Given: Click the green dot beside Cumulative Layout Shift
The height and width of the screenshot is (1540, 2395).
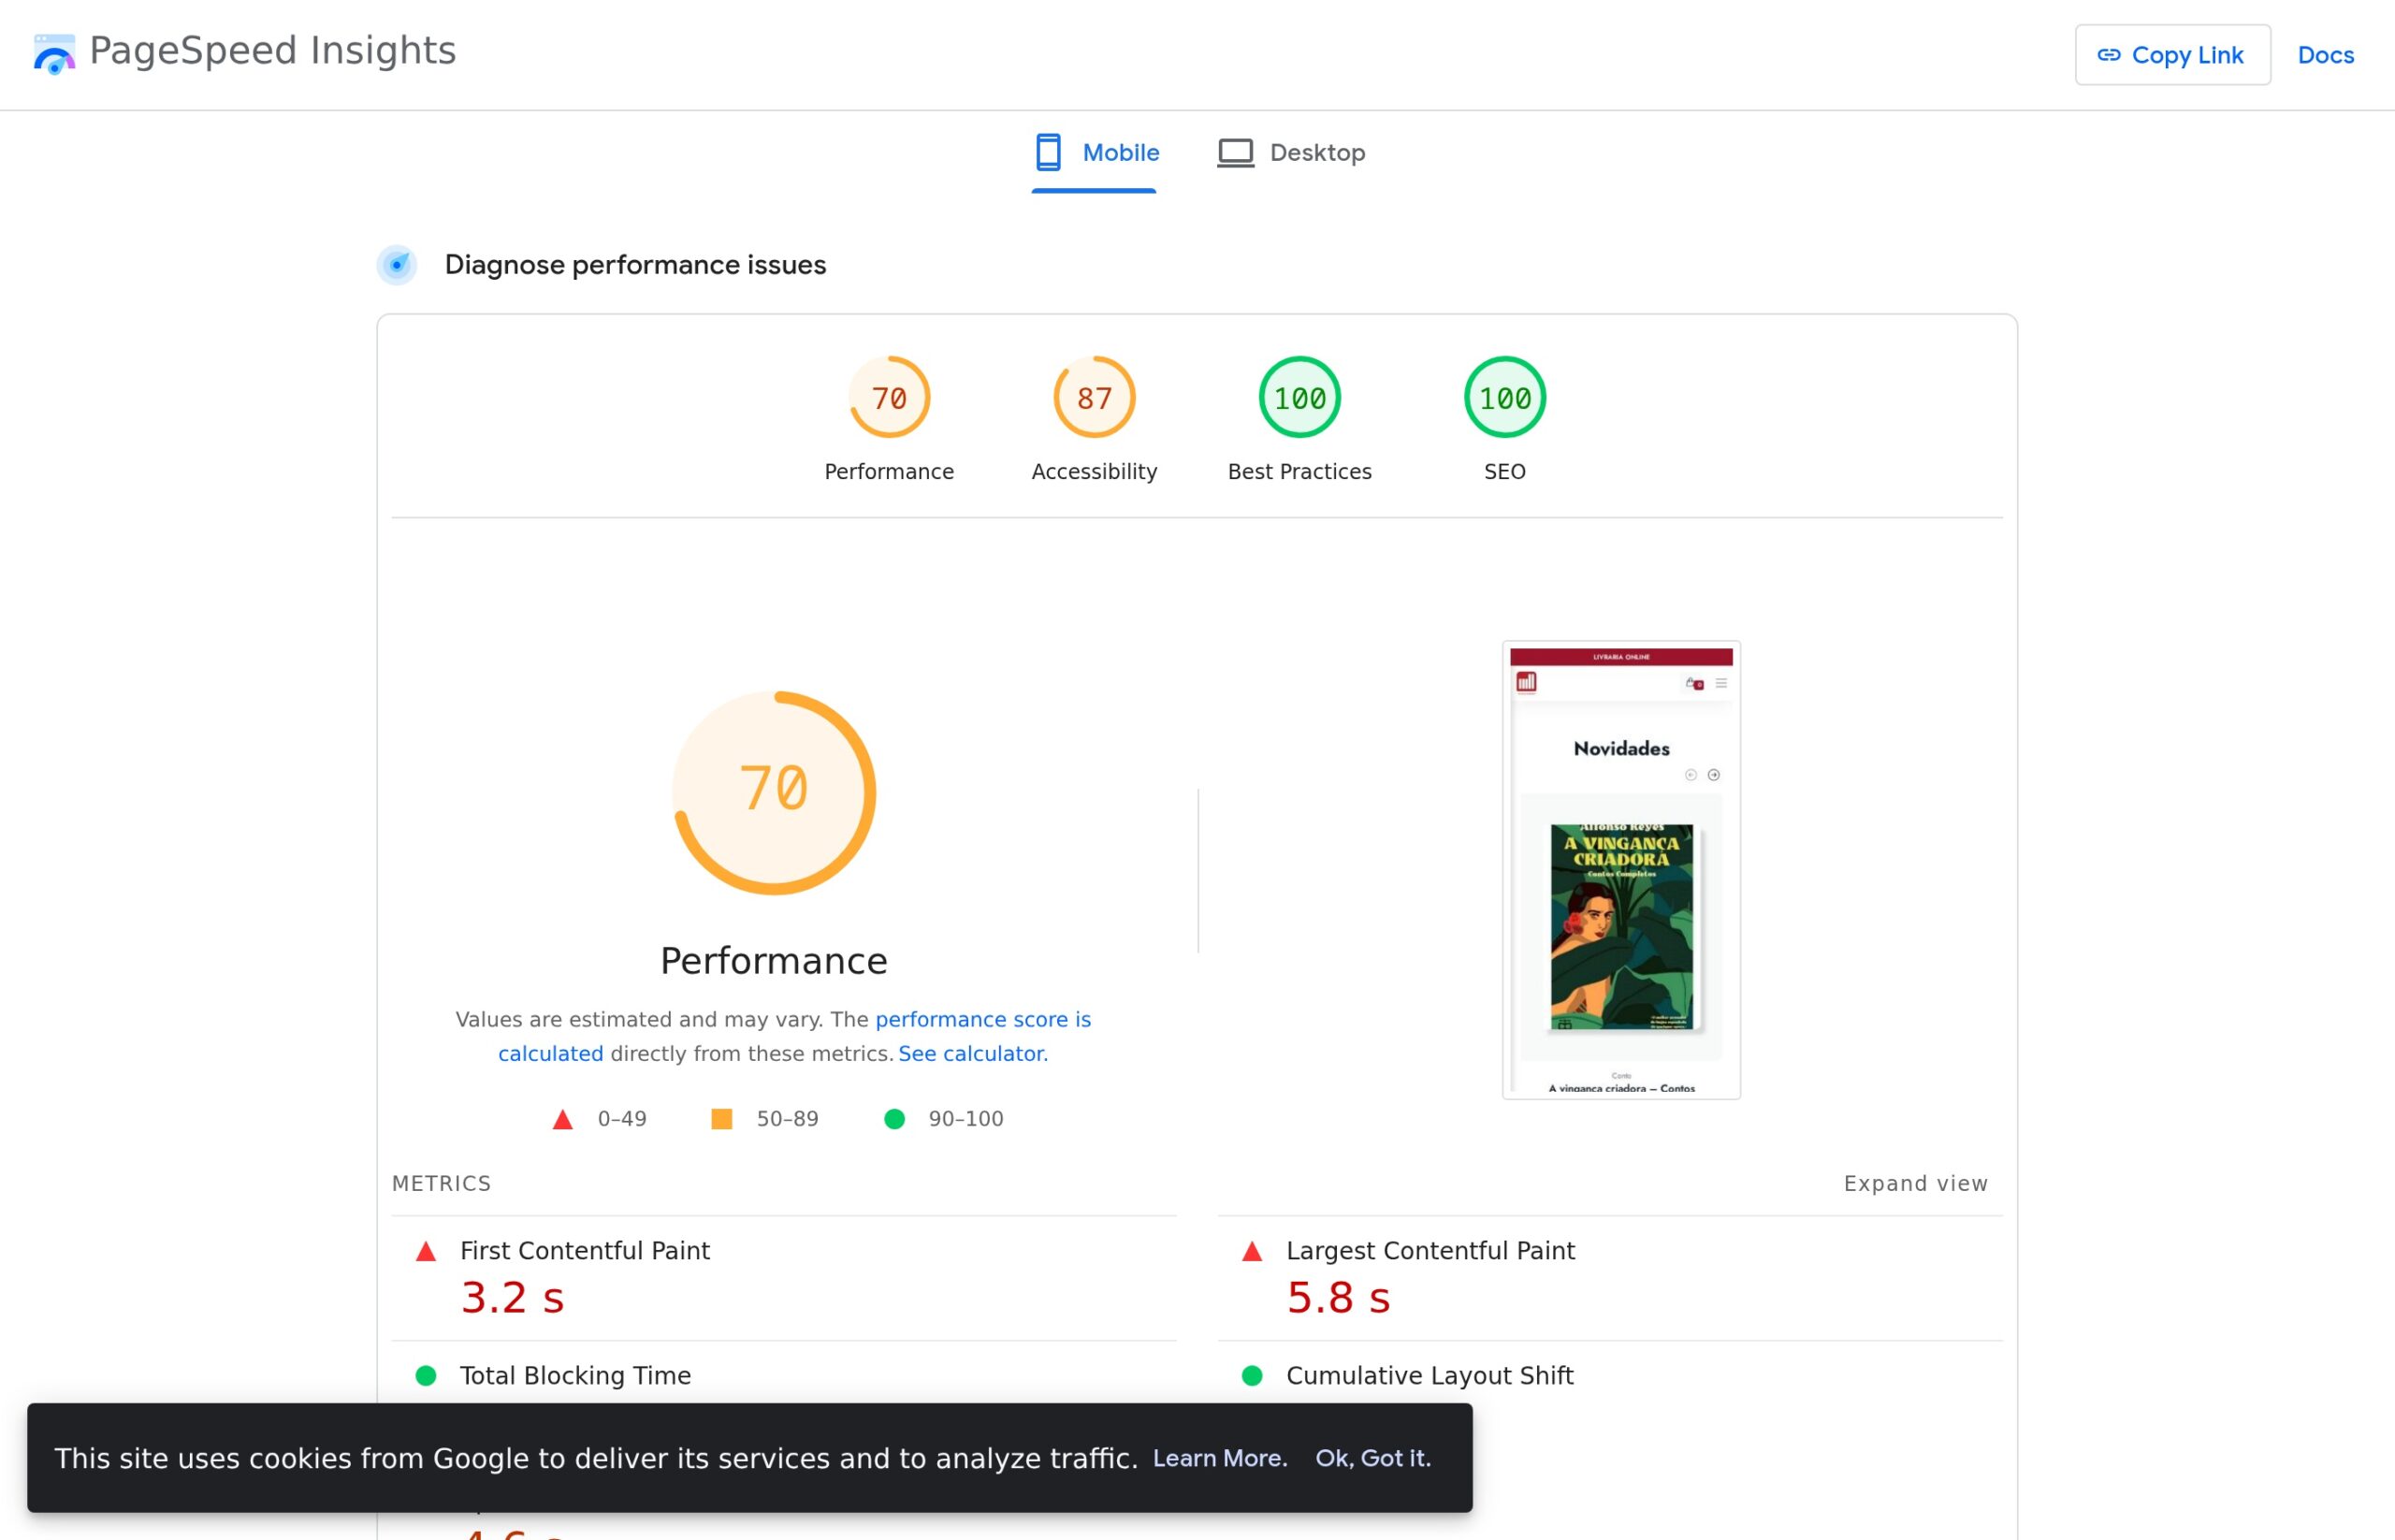Looking at the screenshot, I should click(x=1252, y=1375).
